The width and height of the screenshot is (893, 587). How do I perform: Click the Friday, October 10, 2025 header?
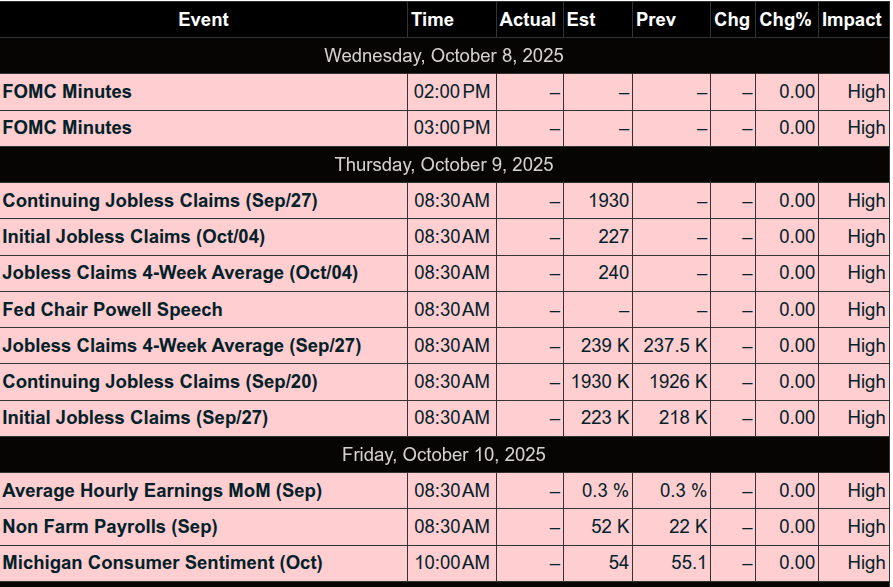click(444, 455)
